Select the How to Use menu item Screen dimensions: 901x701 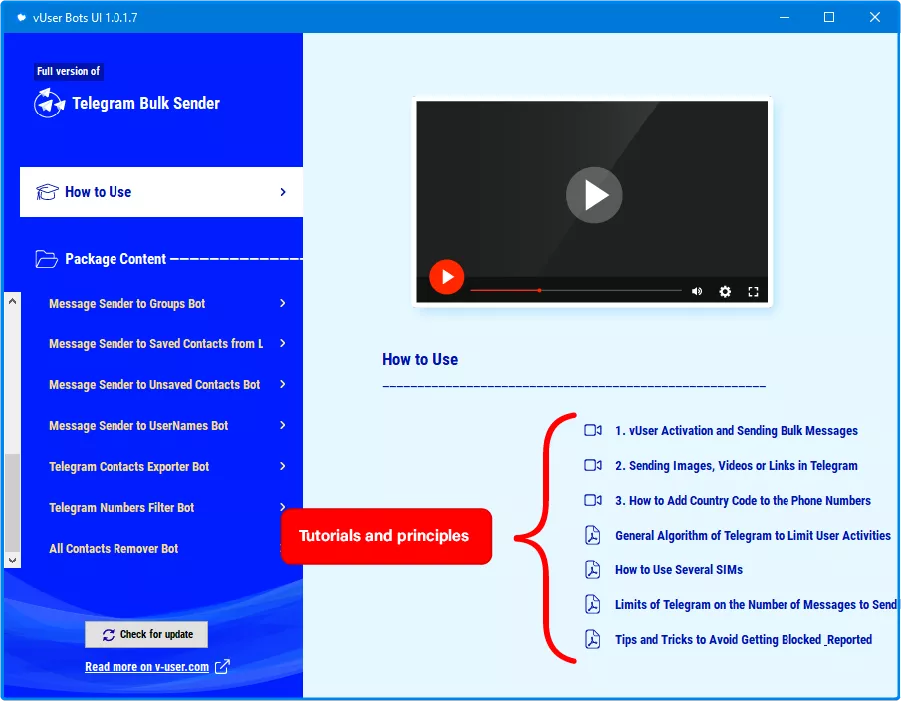(x=161, y=192)
